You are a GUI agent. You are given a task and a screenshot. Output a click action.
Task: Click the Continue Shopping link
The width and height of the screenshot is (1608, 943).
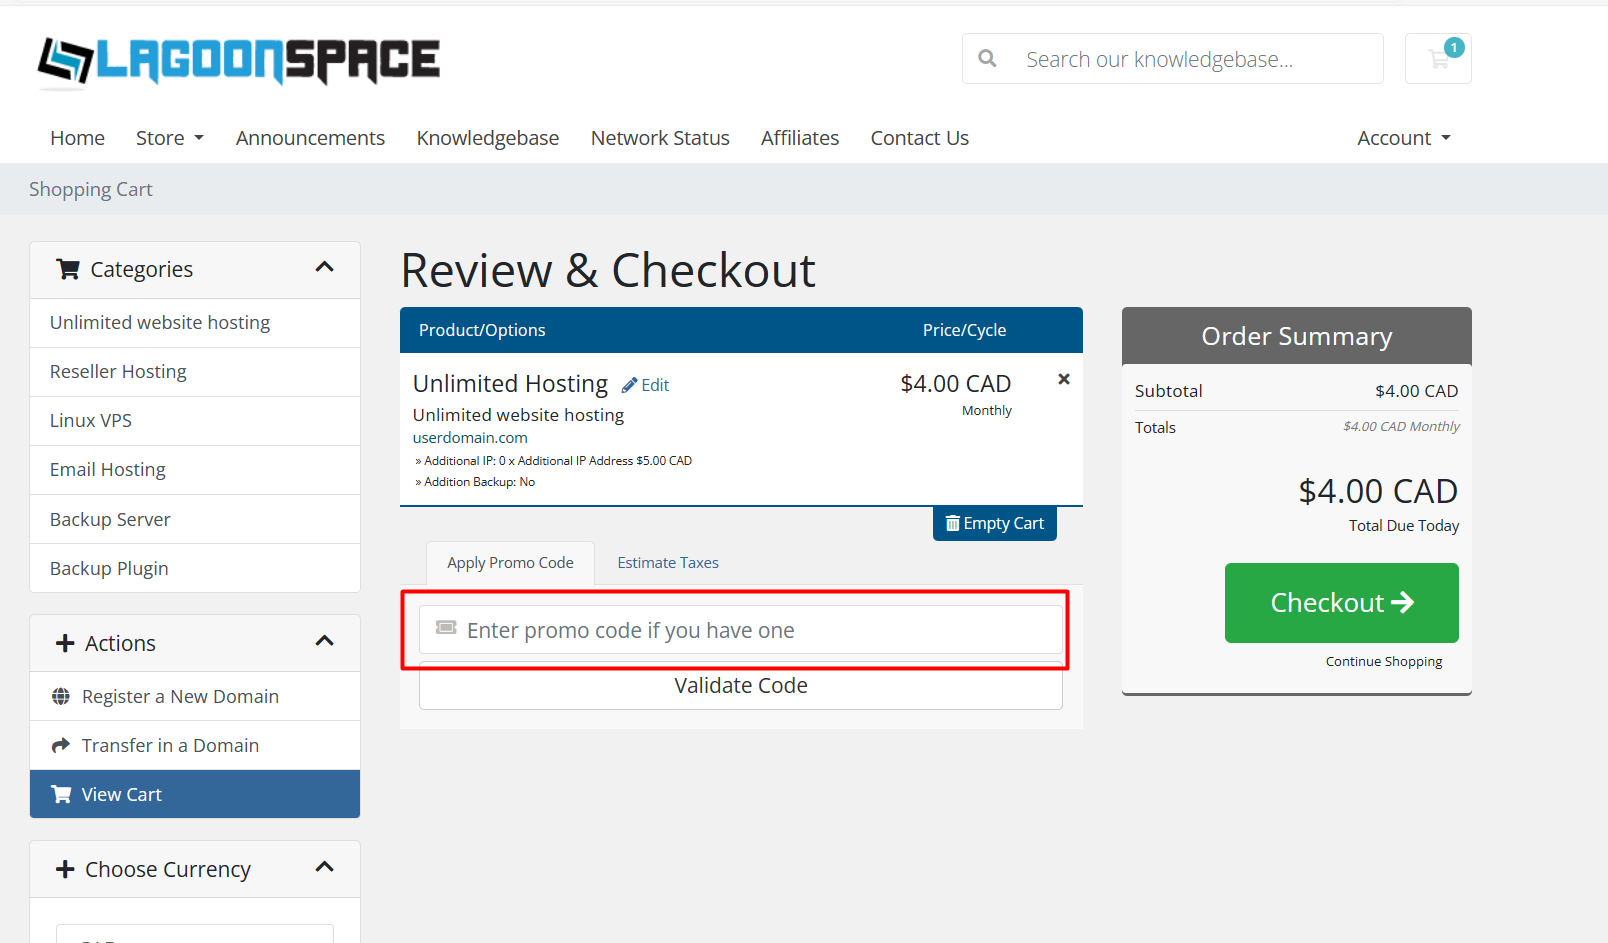click(1383, 661)
